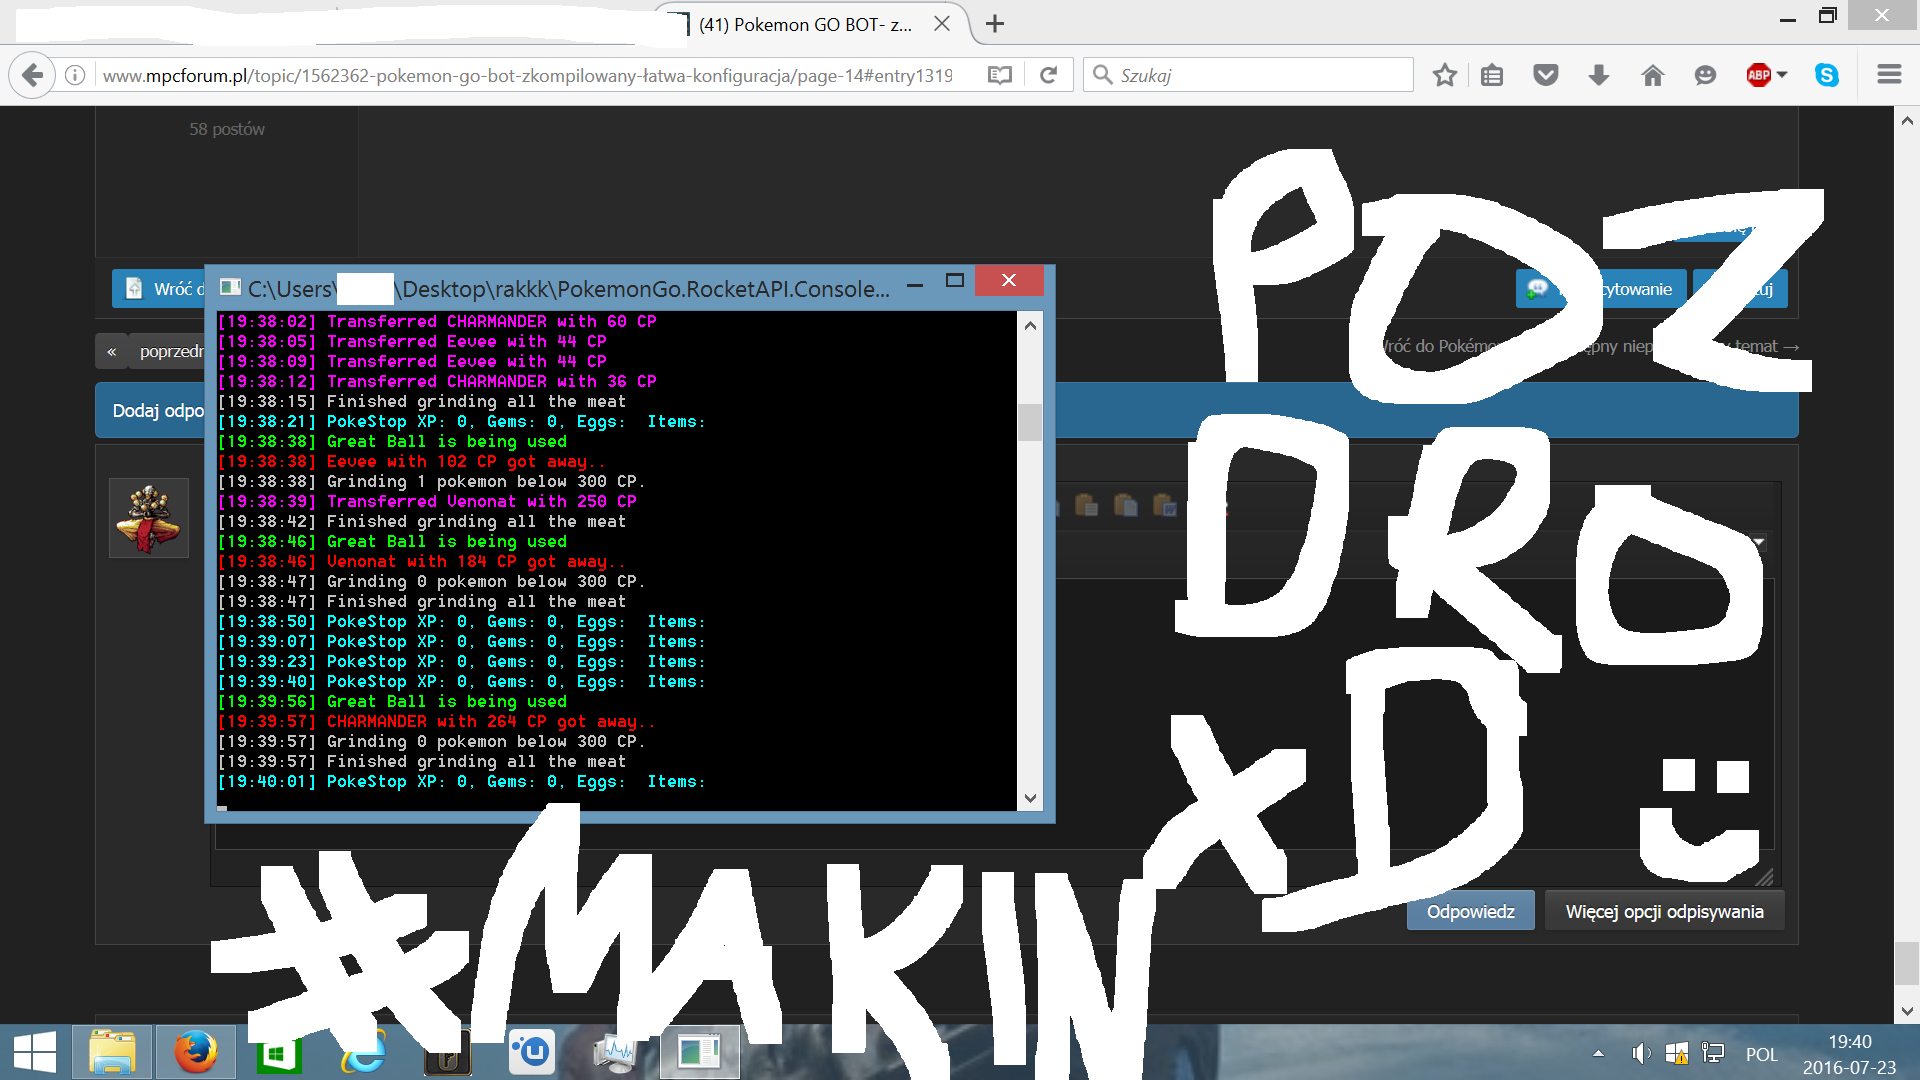
Task: Click console scrollbar up arrow
Action: pyautogui.click(x=1030, y=325)
